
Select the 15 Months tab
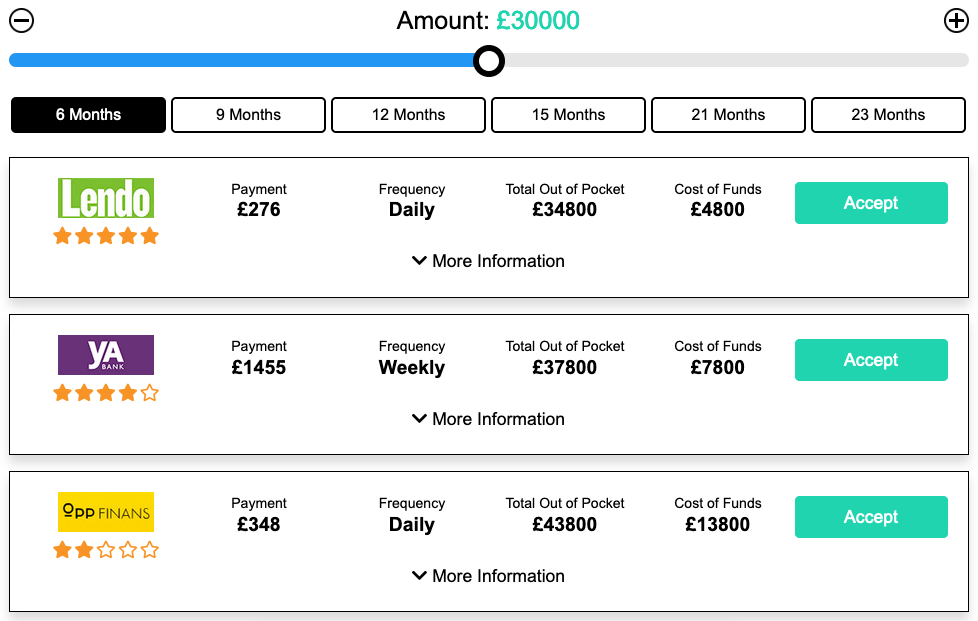[568, 115]
